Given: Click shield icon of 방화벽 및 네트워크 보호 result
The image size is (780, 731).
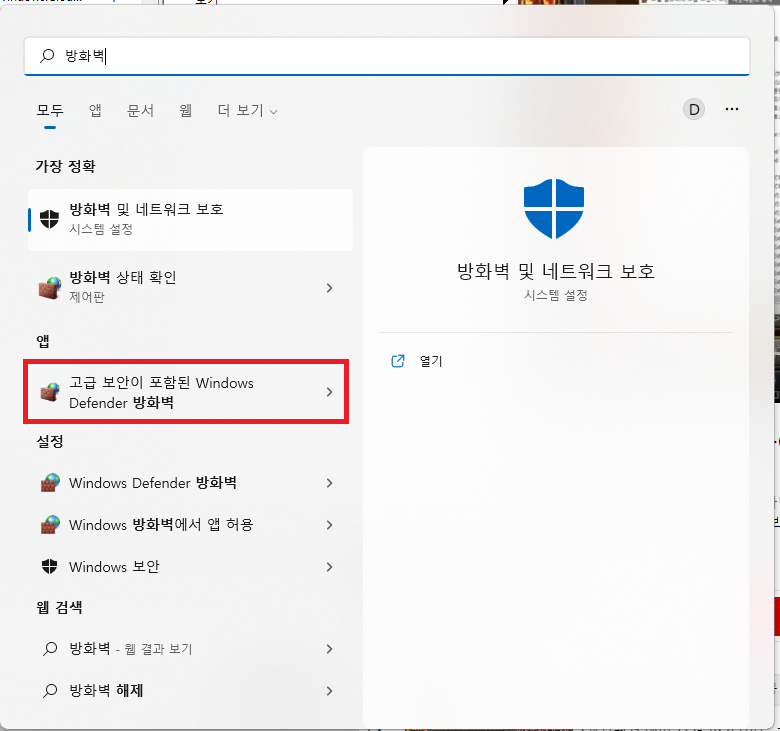Looking at the screenshot, I should click(49, 219).
